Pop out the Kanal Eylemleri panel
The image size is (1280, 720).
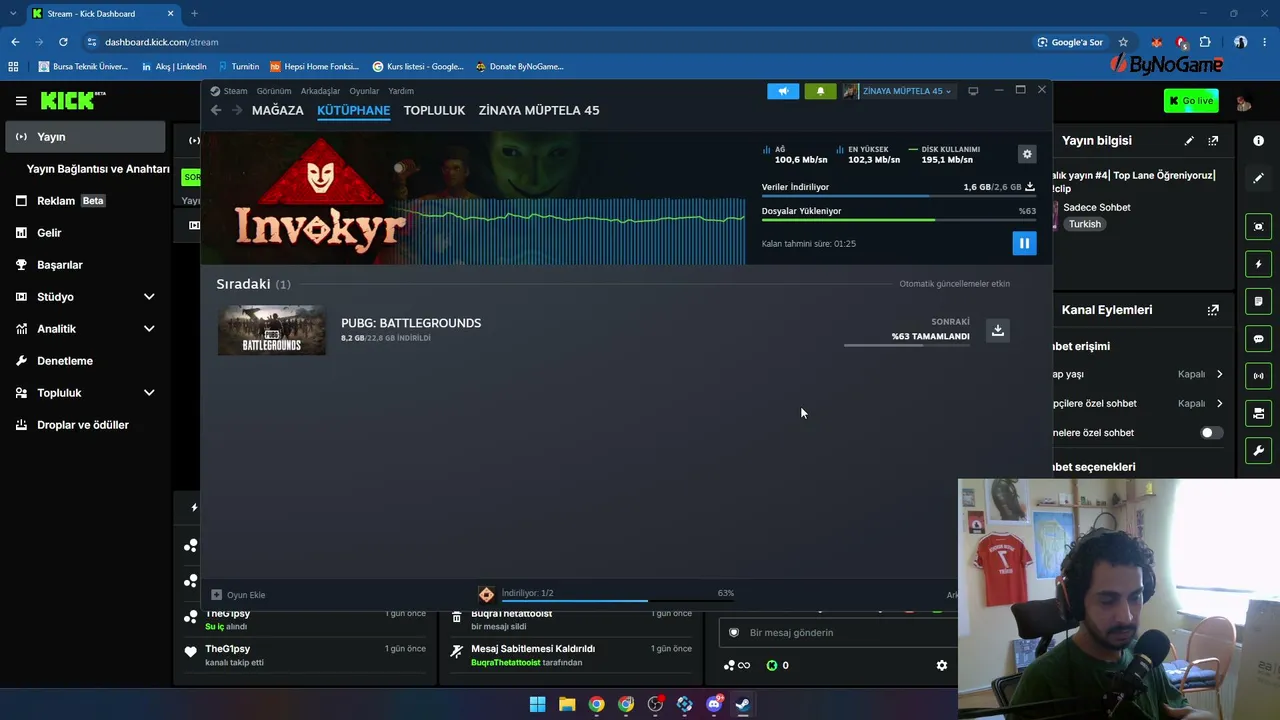click(1213, 310)
